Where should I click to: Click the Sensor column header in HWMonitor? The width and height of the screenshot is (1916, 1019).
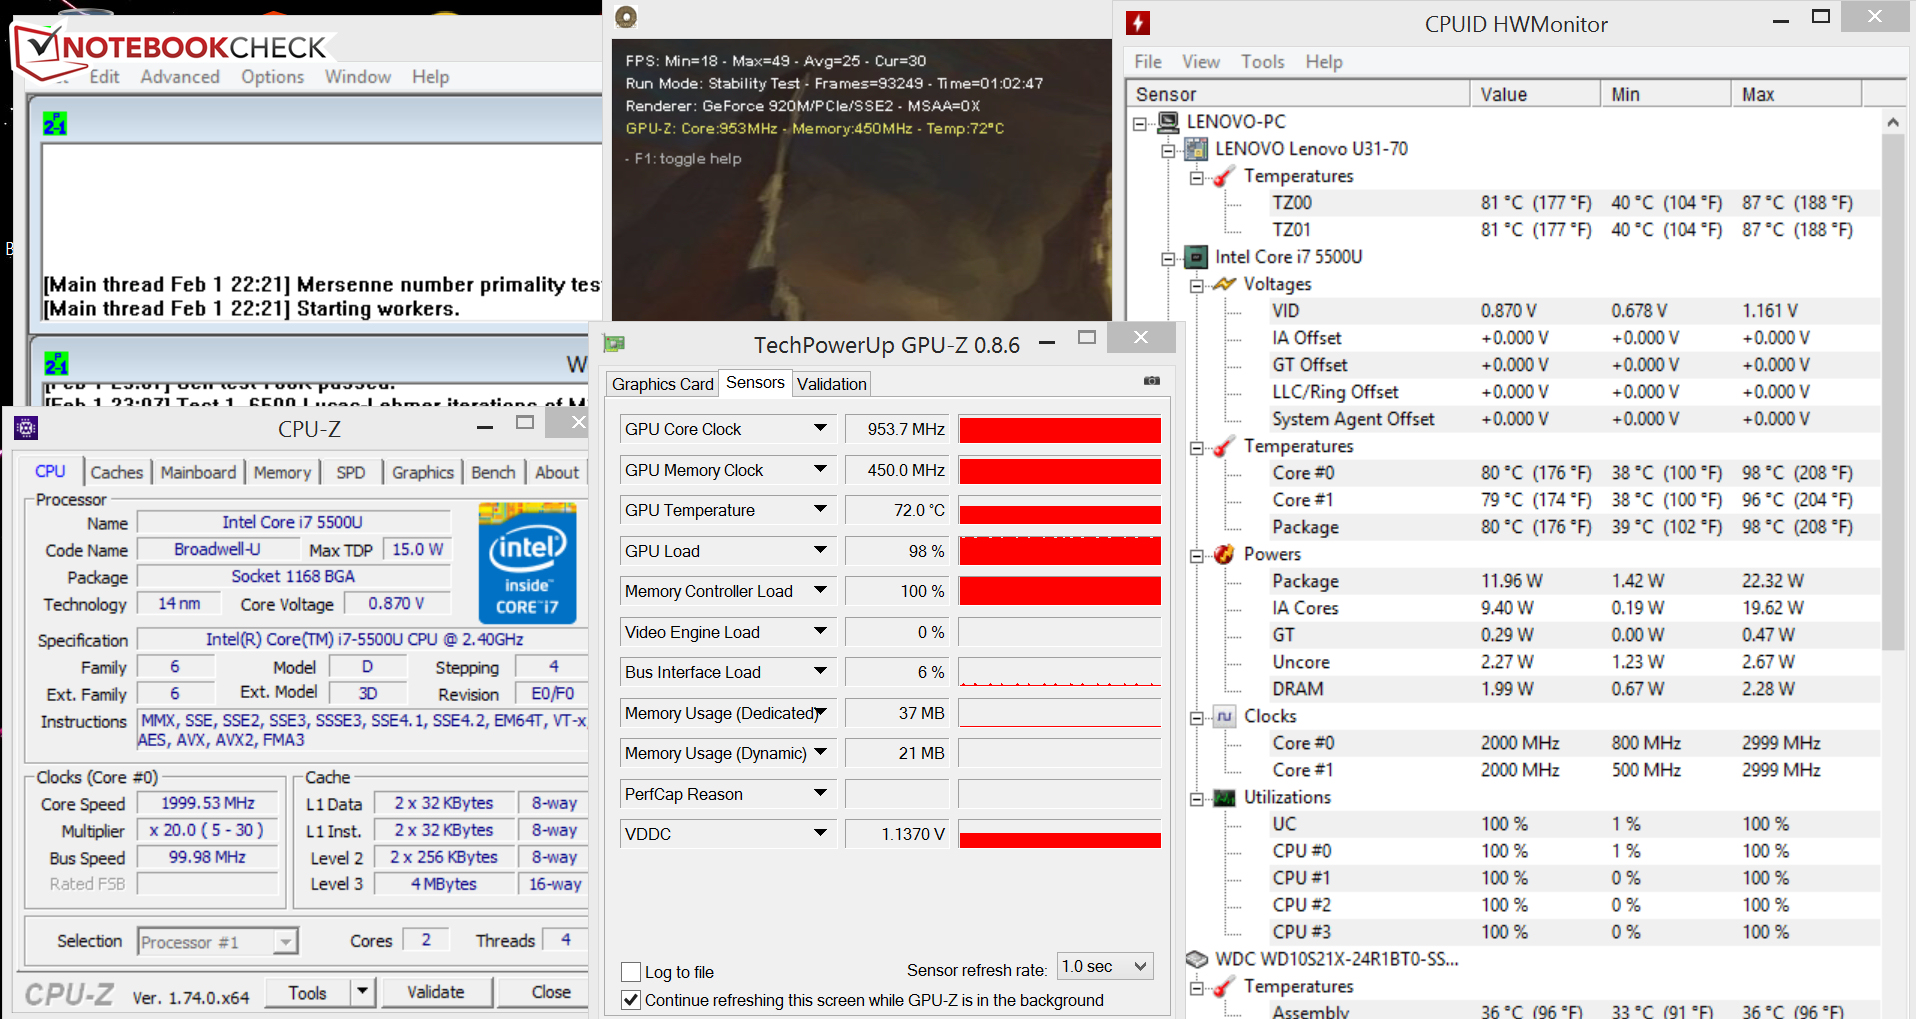[x=1298, y=94]
